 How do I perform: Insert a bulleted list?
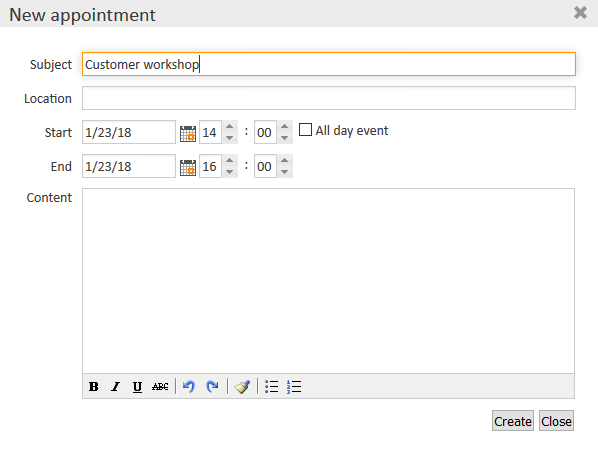[x=272, y=387]
